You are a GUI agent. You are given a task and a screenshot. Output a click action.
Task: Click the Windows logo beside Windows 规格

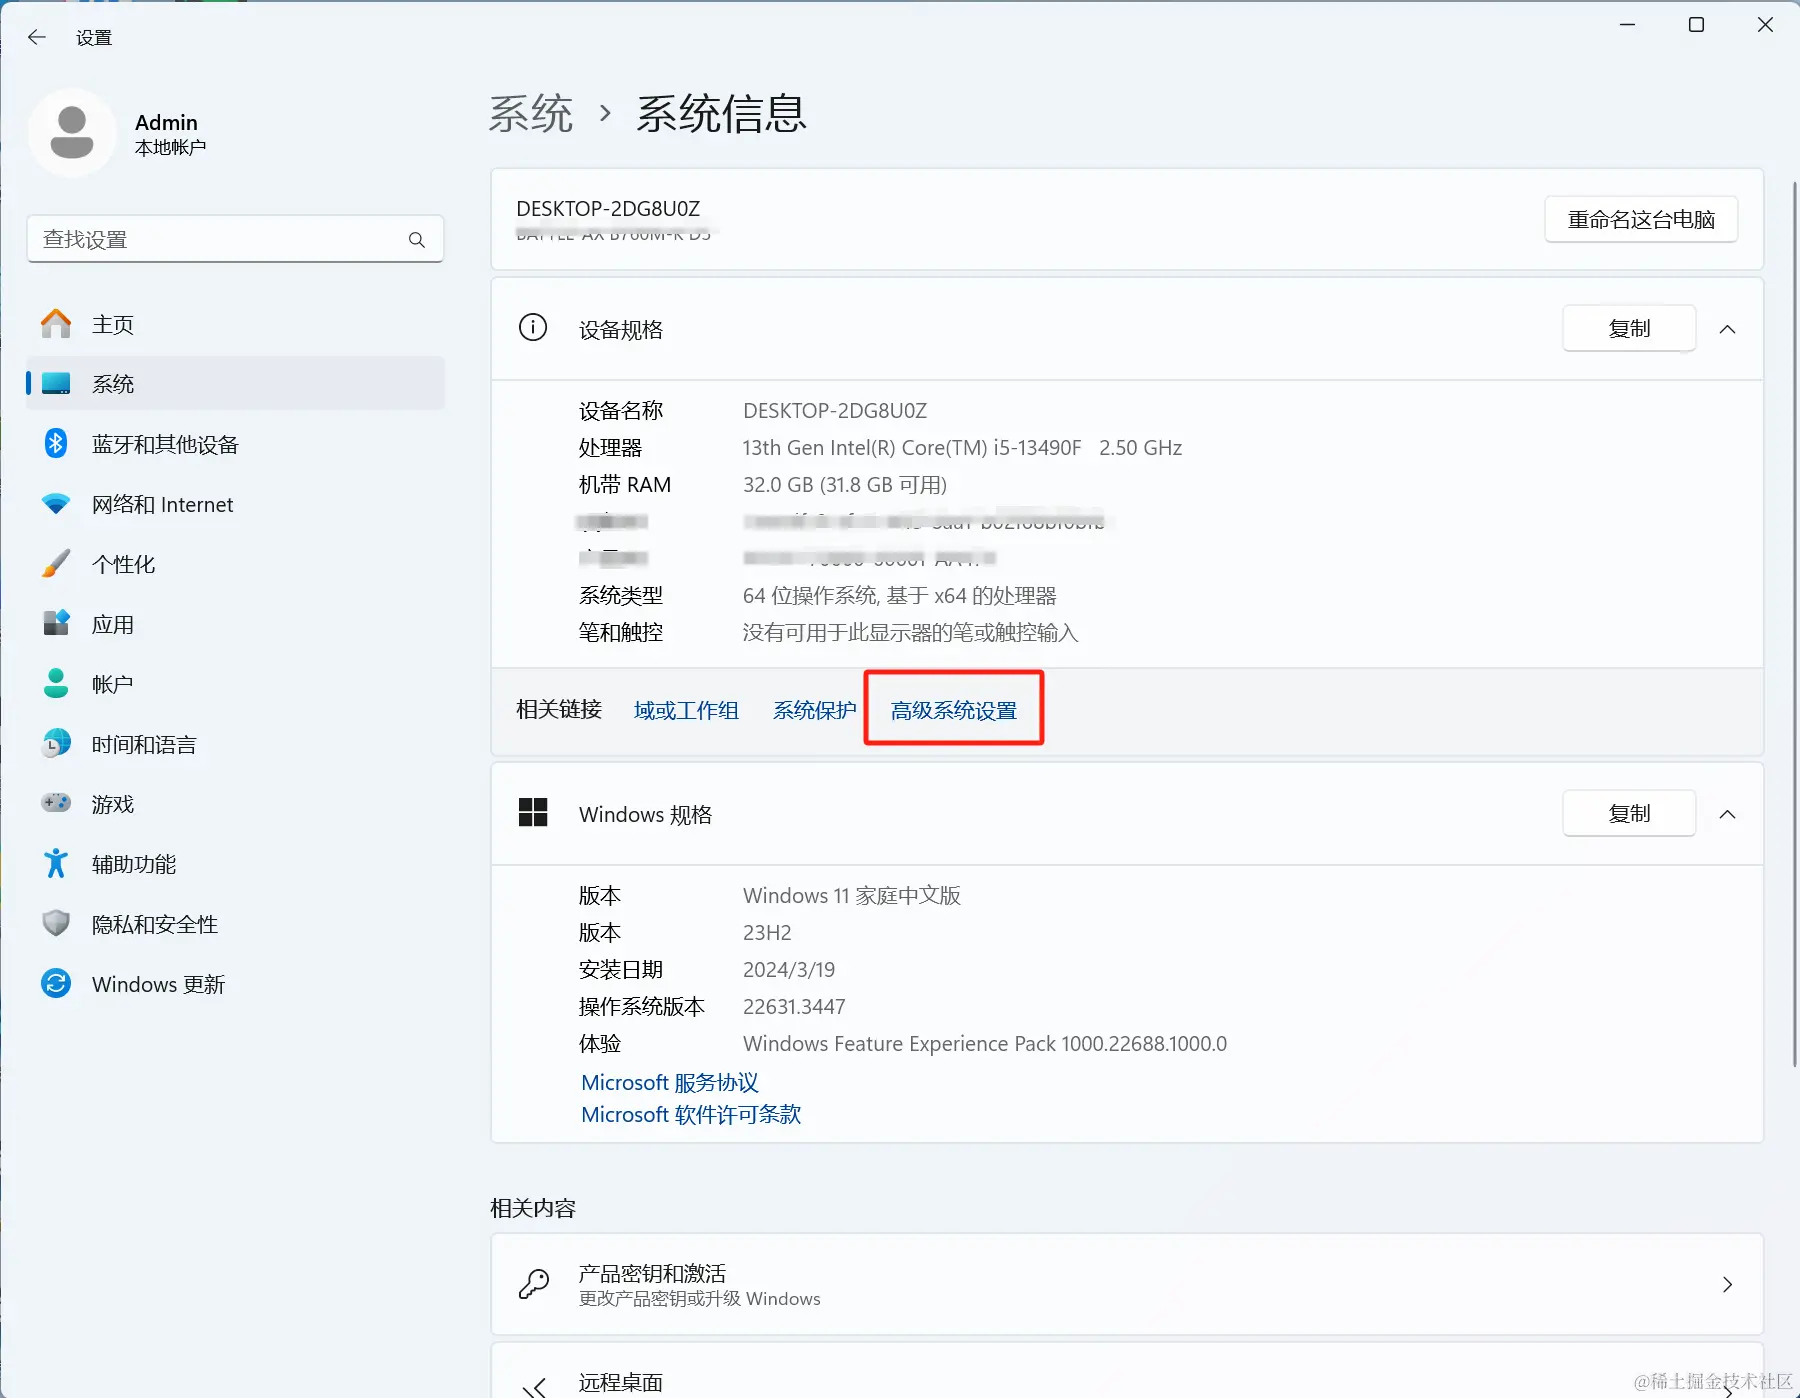533,813
